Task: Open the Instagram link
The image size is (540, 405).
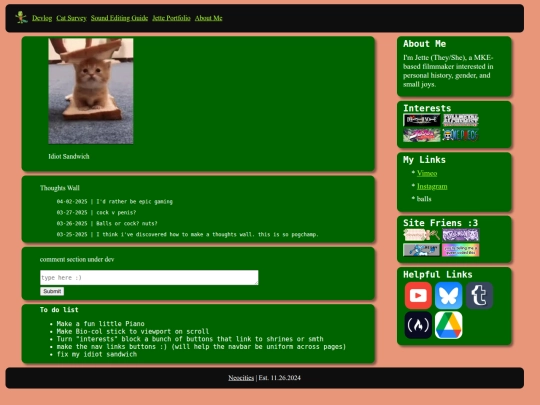Action: point(432,186)
